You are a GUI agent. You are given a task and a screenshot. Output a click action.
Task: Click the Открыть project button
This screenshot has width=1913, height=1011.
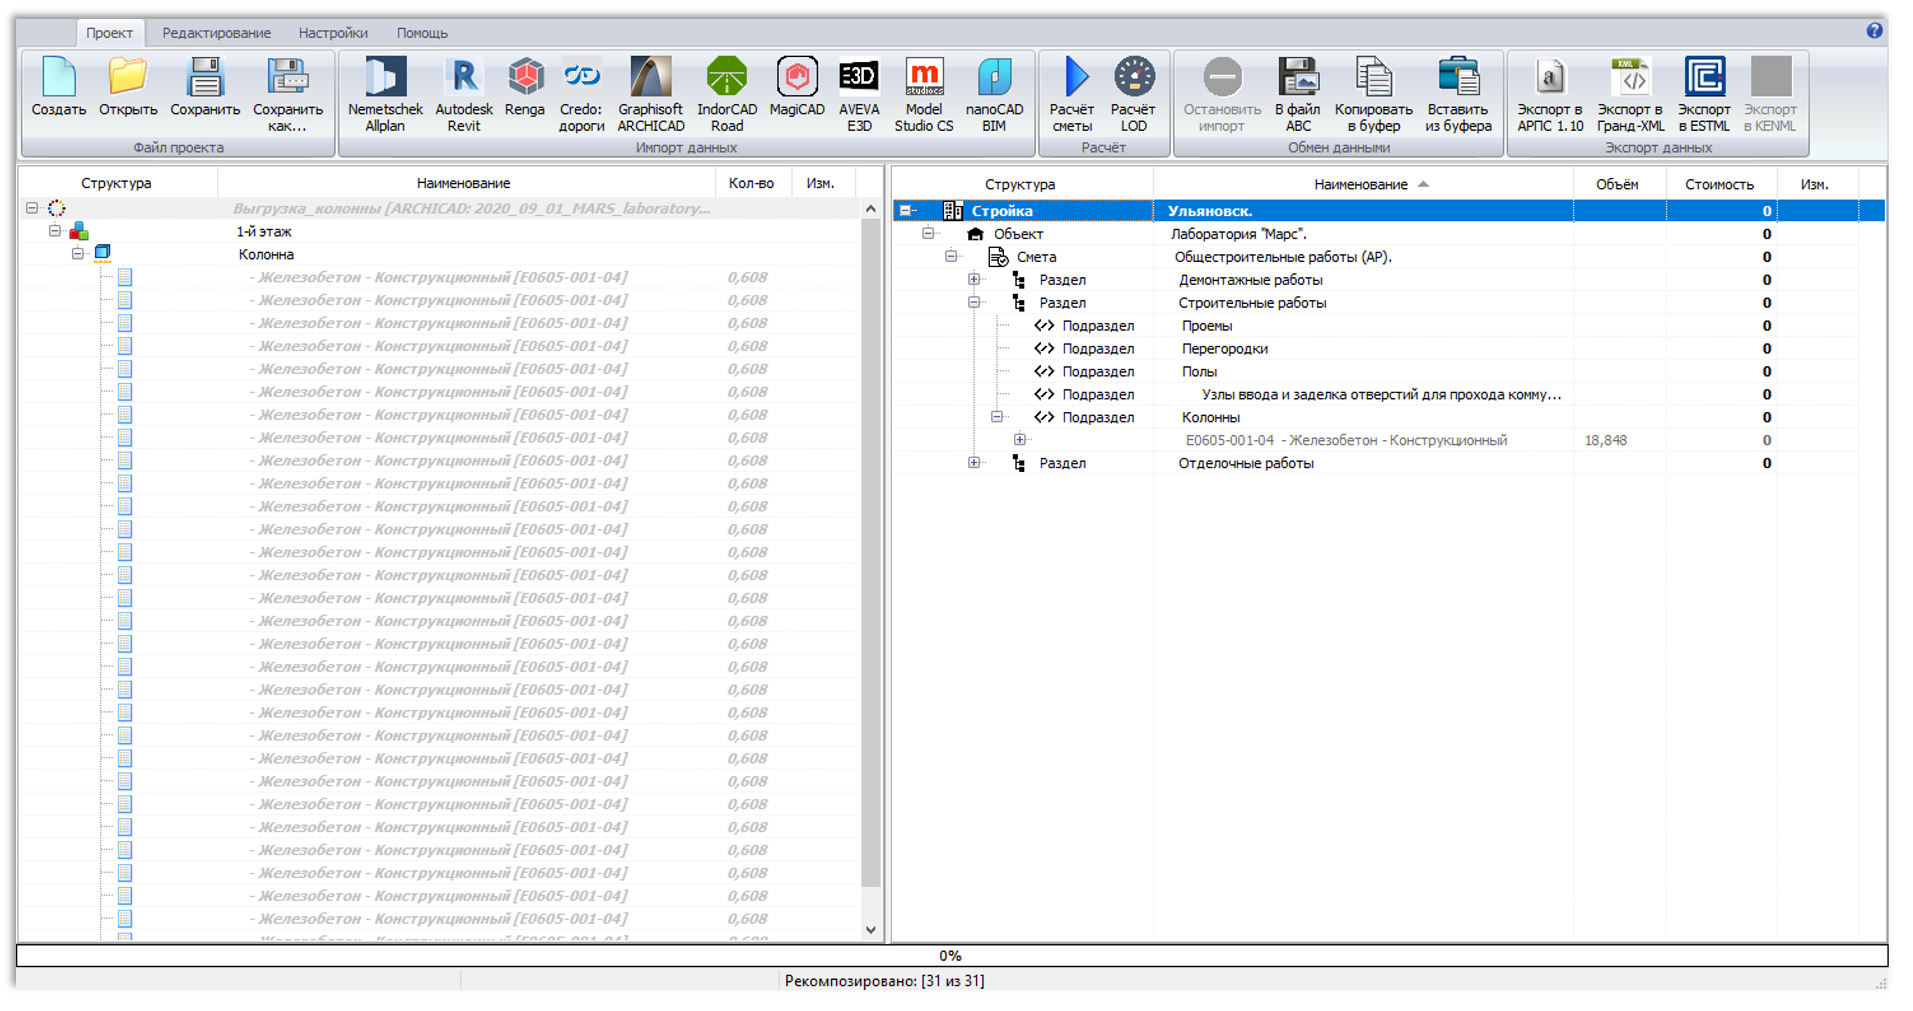128,88
